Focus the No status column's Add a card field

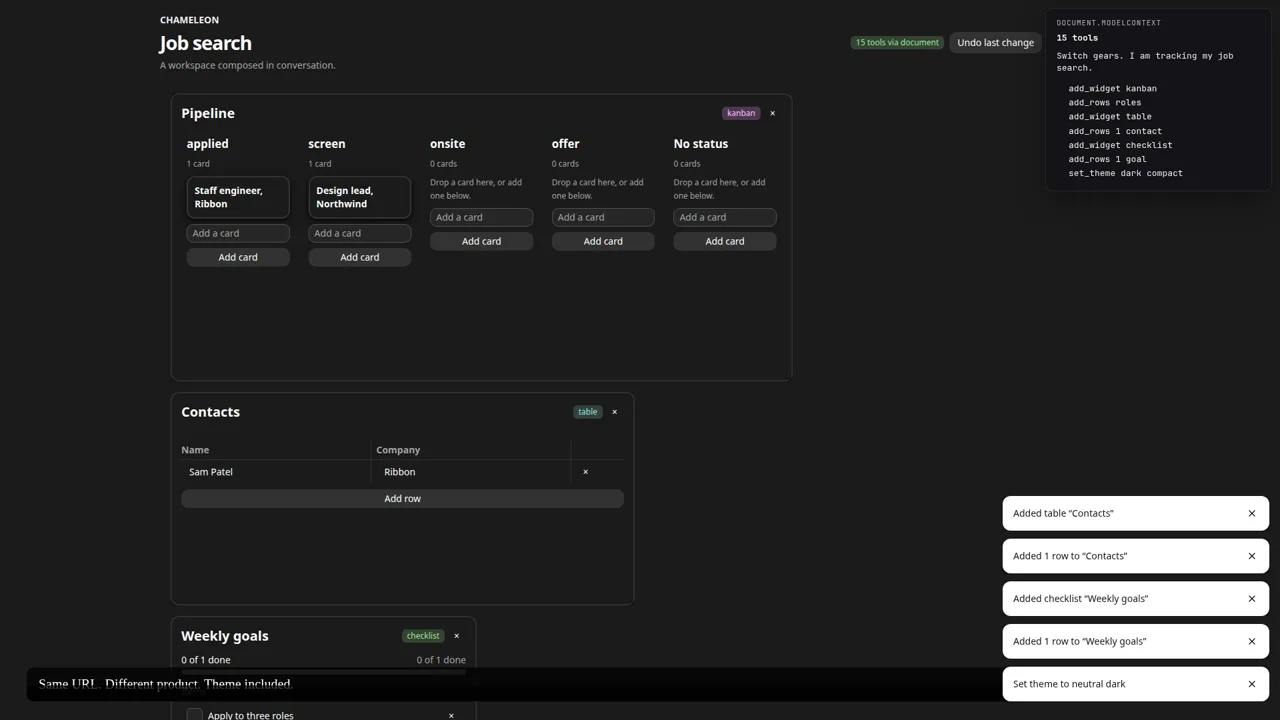click(725, 217)
